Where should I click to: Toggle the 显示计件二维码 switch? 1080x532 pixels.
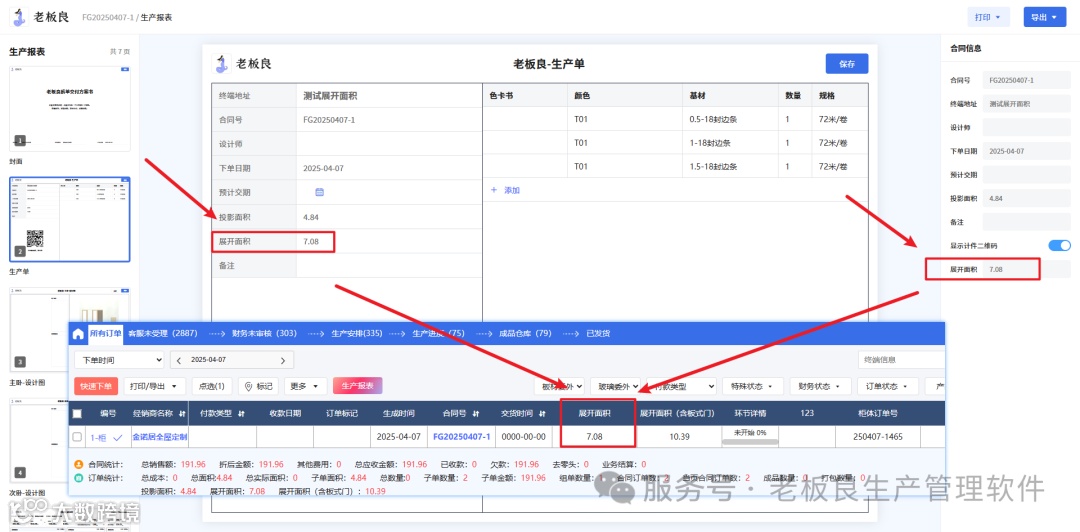point(1059,245)
